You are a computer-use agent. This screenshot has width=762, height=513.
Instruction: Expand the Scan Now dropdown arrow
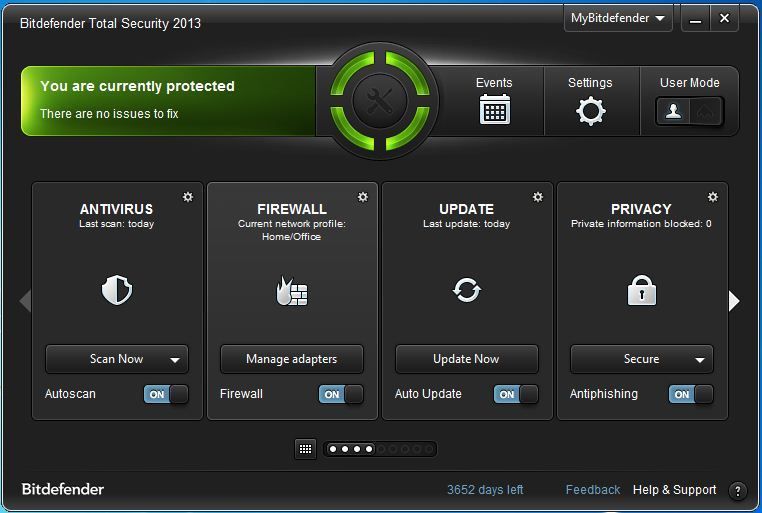click(175, 360)
